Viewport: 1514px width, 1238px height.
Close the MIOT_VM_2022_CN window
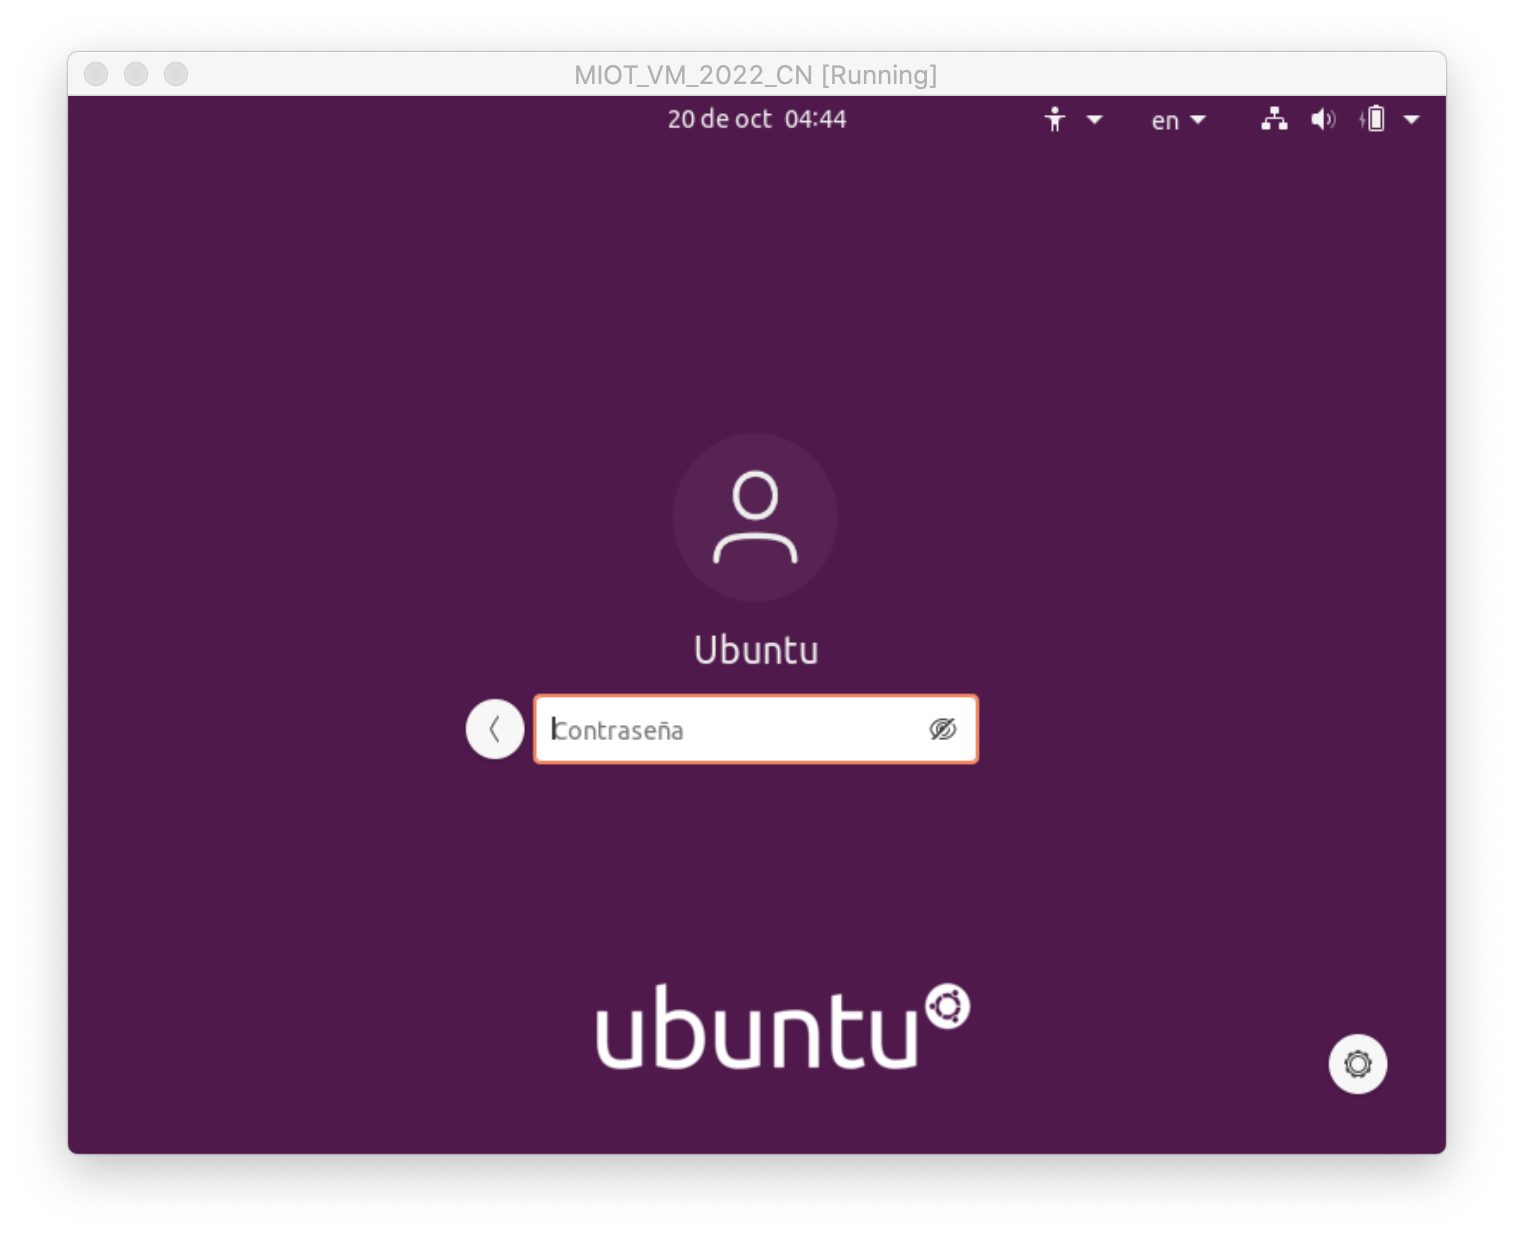[x=96, y=74]
